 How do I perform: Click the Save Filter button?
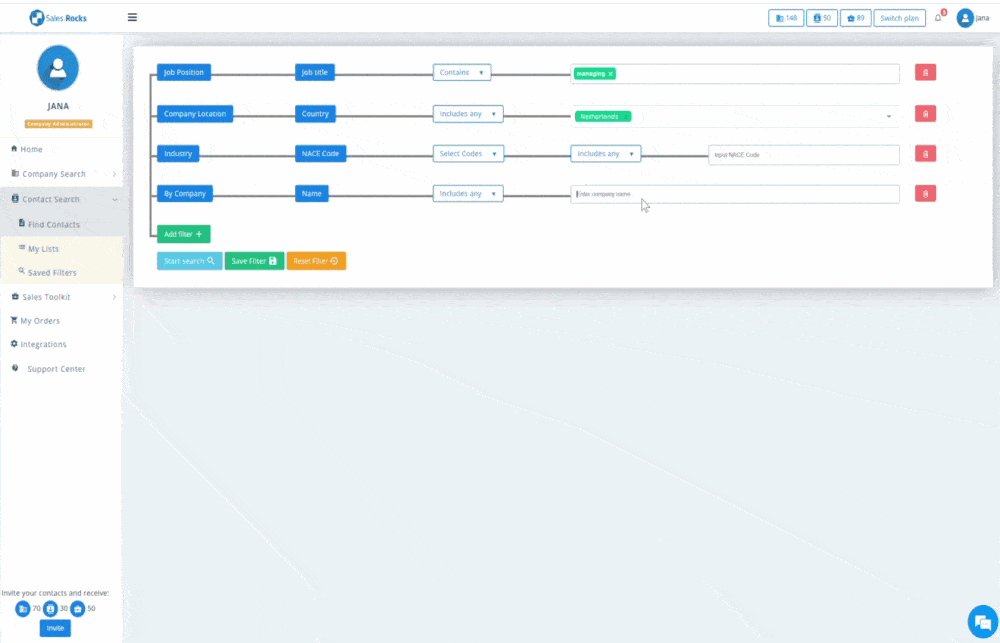[x=254, y=261]
